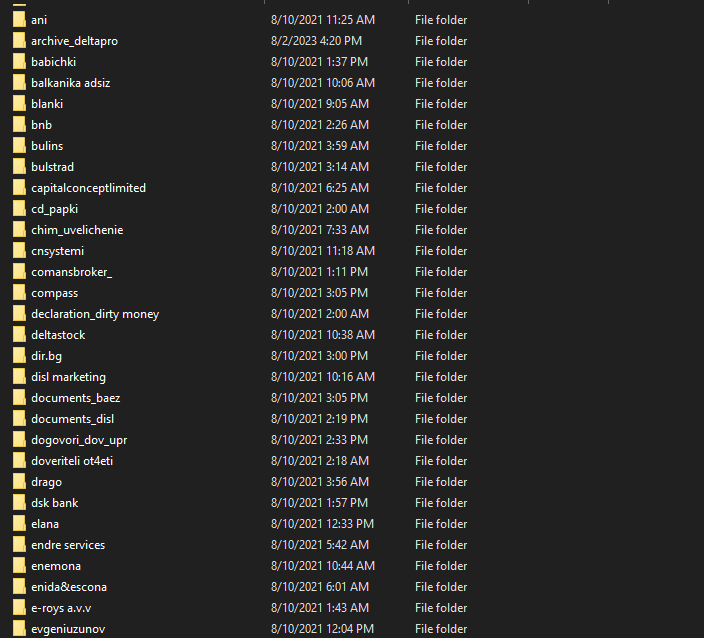Click the archive_deltapro folder icon

click(x=19, y=41)
